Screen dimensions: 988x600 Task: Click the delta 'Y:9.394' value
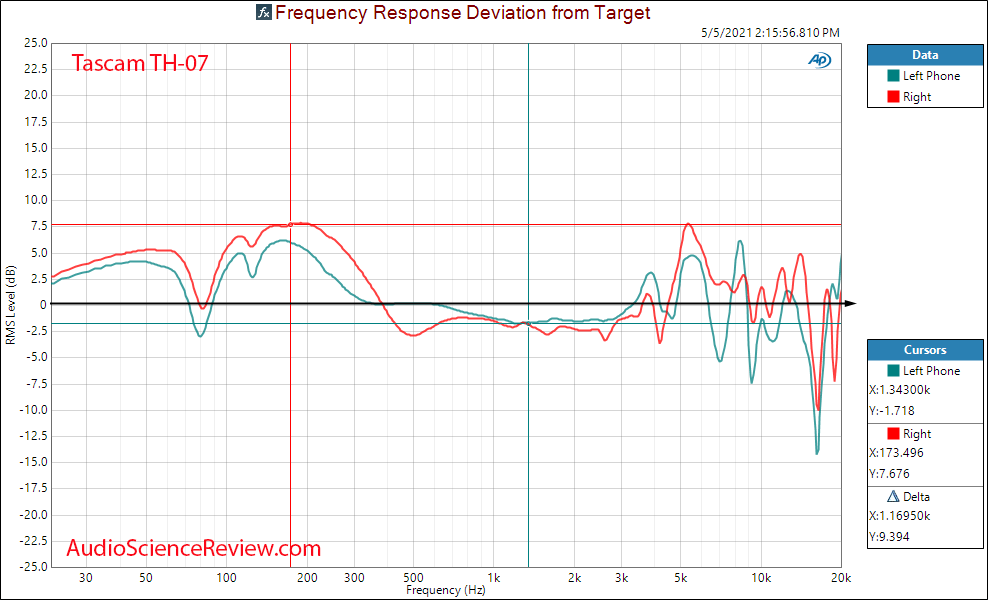tap(890, 536)
